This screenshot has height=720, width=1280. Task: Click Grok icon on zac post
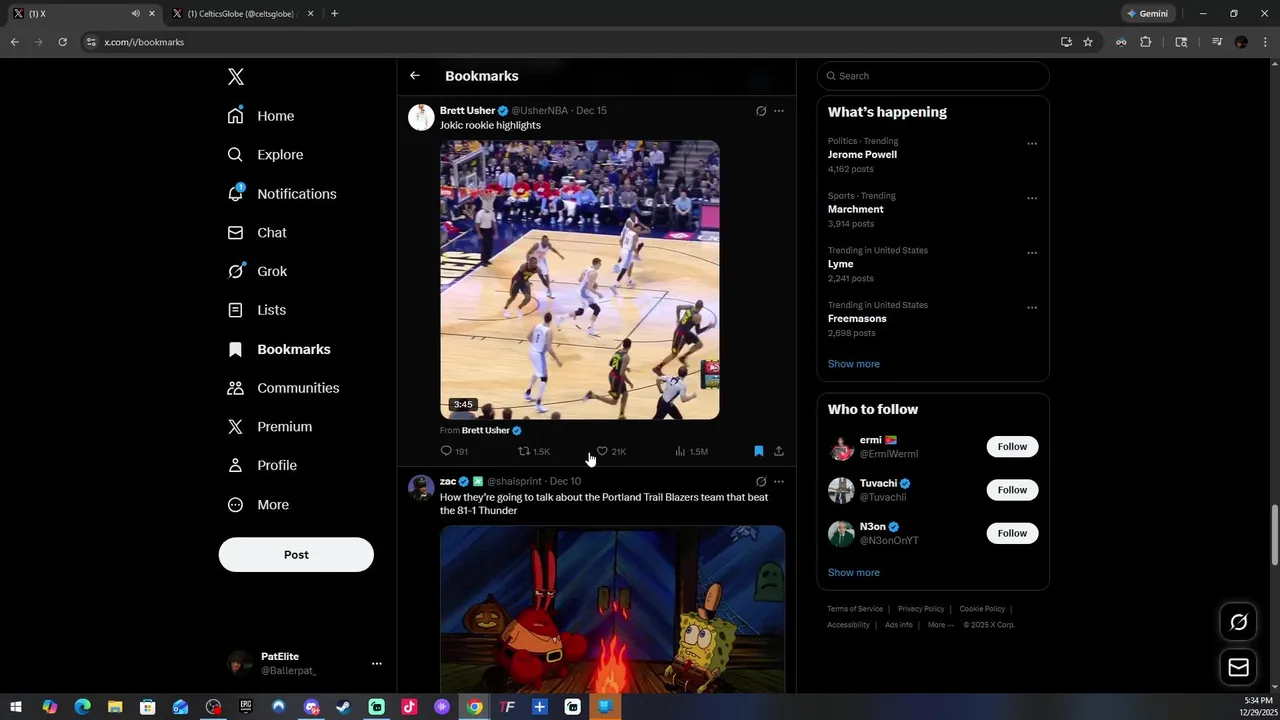761,482
